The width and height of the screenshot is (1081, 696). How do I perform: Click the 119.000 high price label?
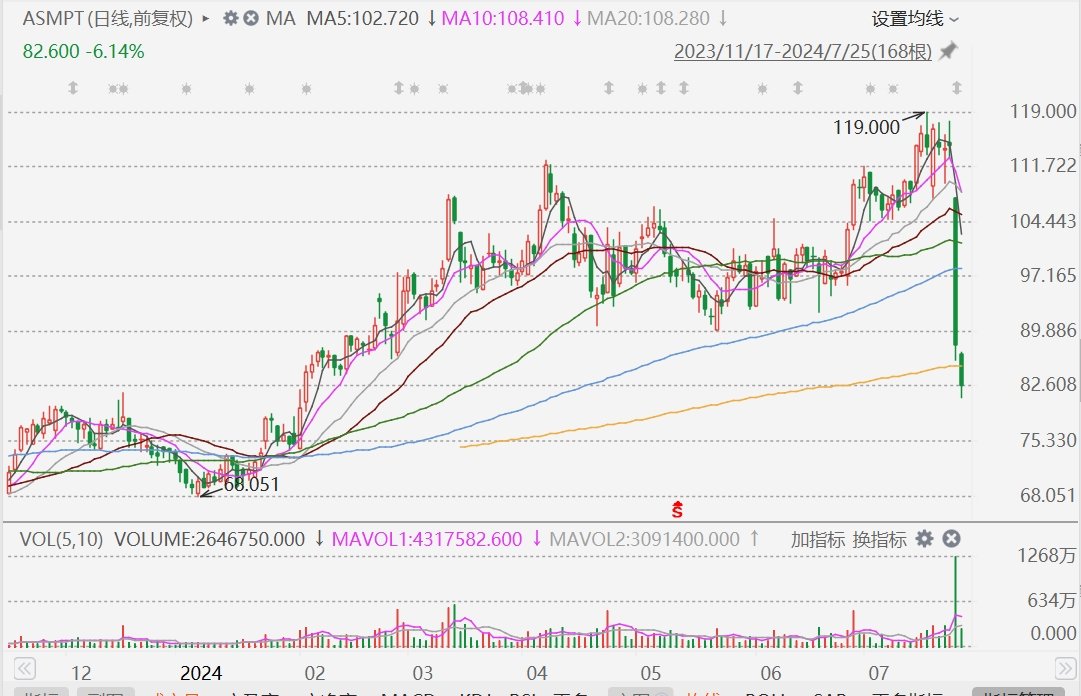click(x=866, y=127)
